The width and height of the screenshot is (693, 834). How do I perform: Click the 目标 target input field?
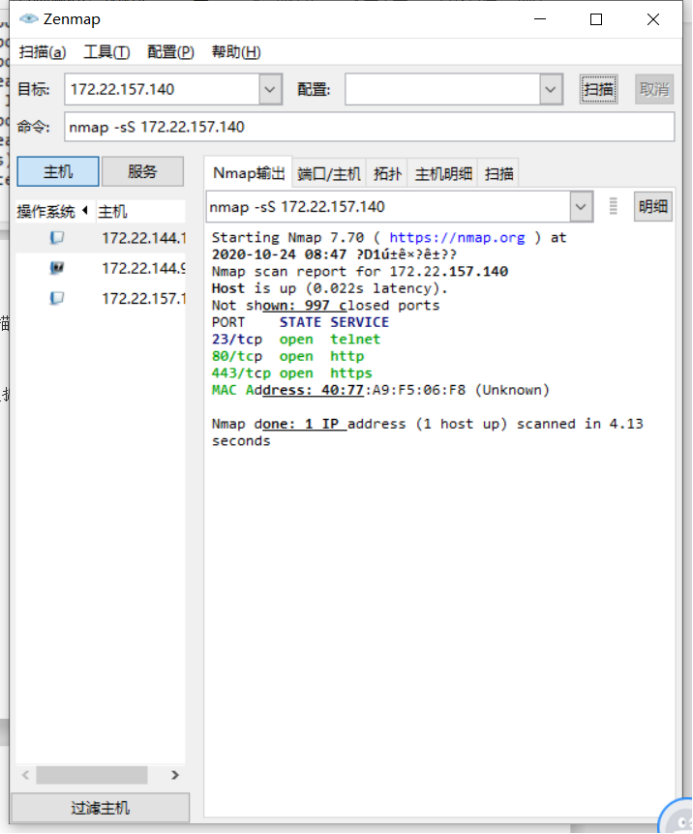pos(162,89)
